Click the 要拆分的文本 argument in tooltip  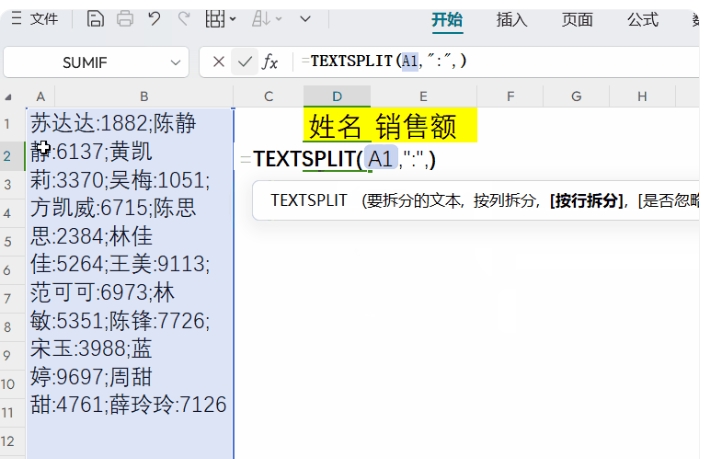click(414, 201)
